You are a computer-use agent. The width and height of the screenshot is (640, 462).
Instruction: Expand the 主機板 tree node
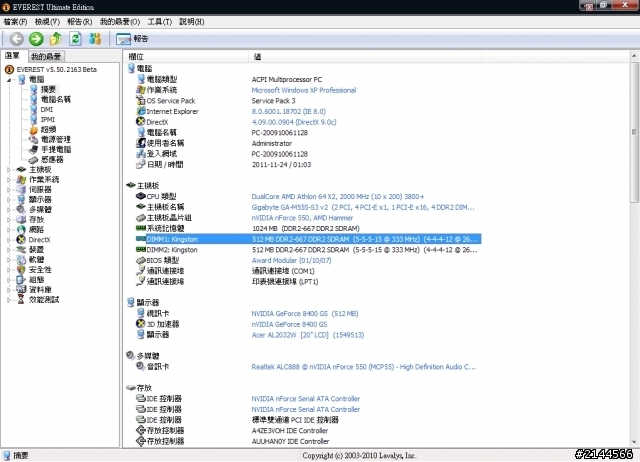[x=9, y=169]
